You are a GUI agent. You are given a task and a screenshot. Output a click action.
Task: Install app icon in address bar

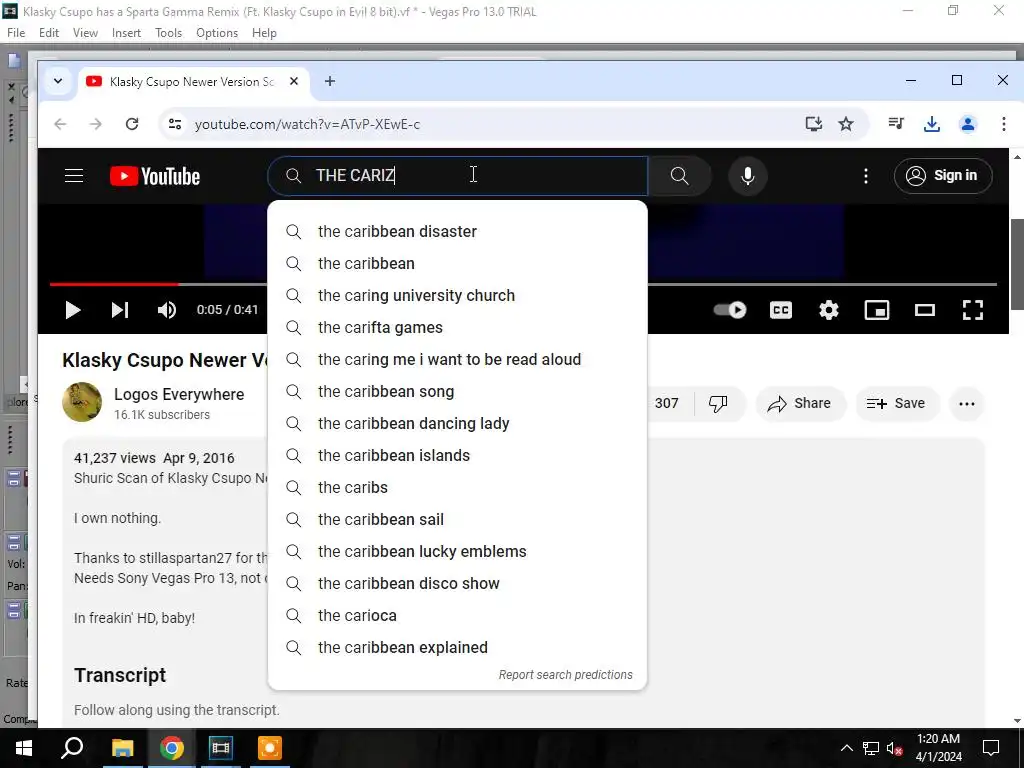(813, 124)
